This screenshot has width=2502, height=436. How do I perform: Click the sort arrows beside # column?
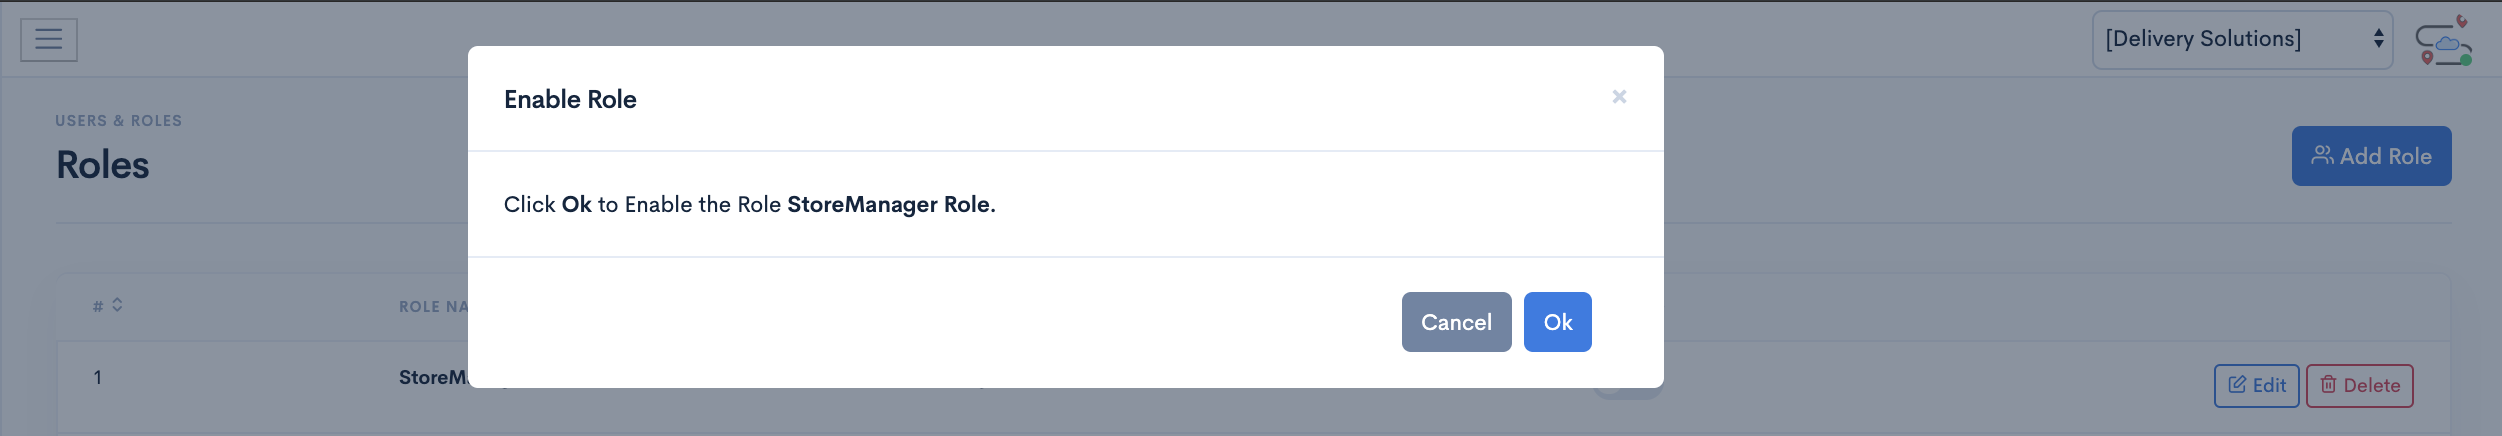click(117, 305)
